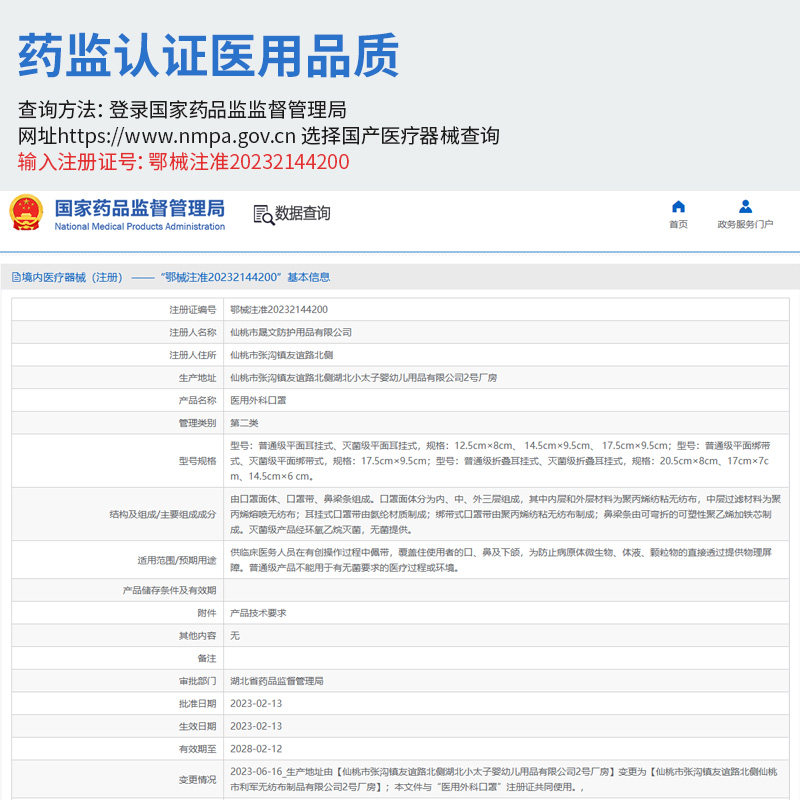Click the 首页 navigation label
Image resolution: width=800 pixels, height=800 pixels.
[678, 224]
